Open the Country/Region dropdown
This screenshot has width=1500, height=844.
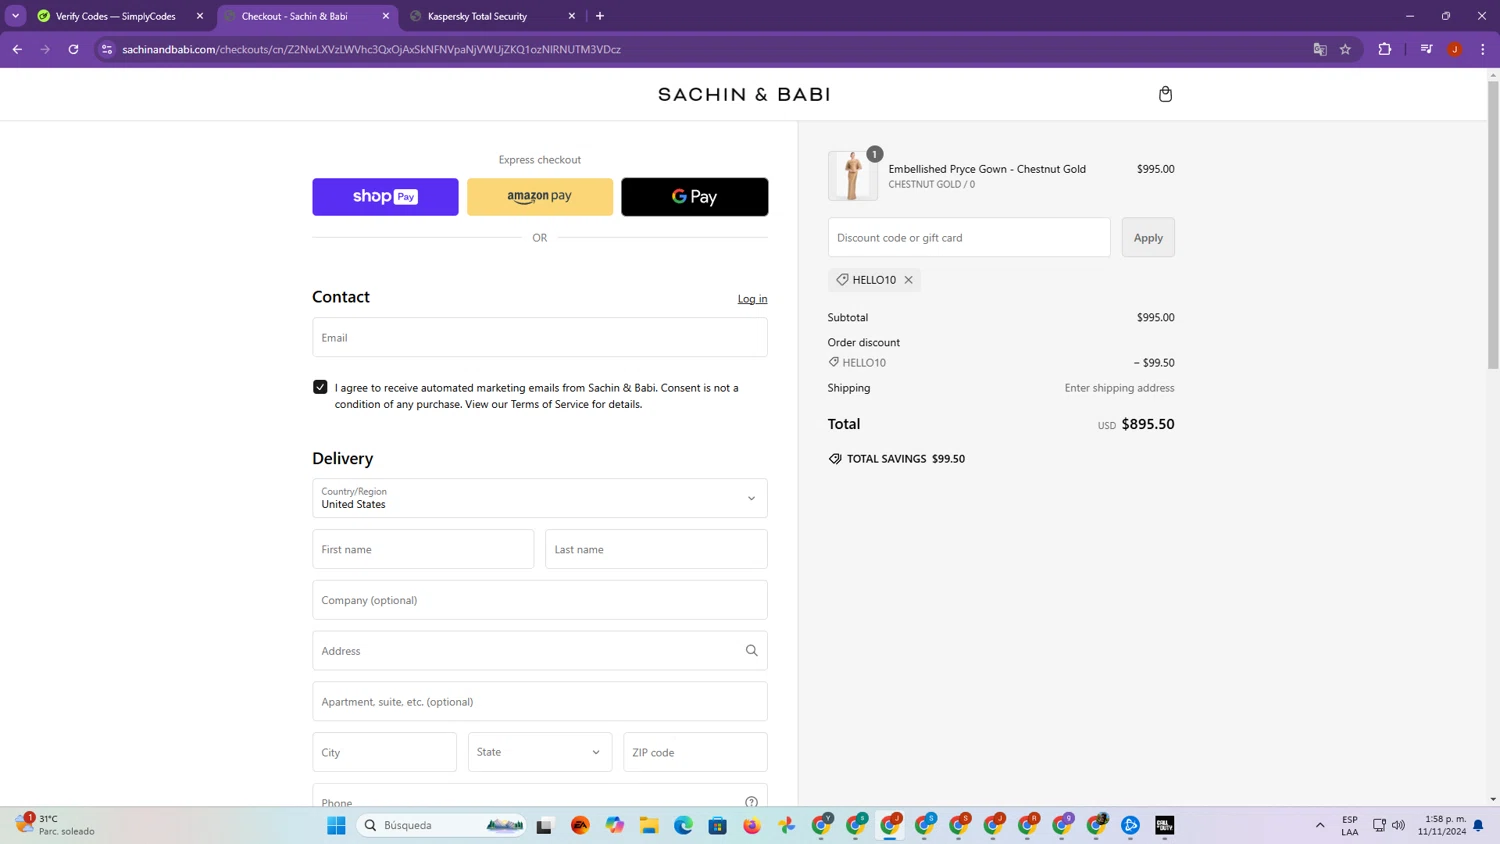click(540, 498)
